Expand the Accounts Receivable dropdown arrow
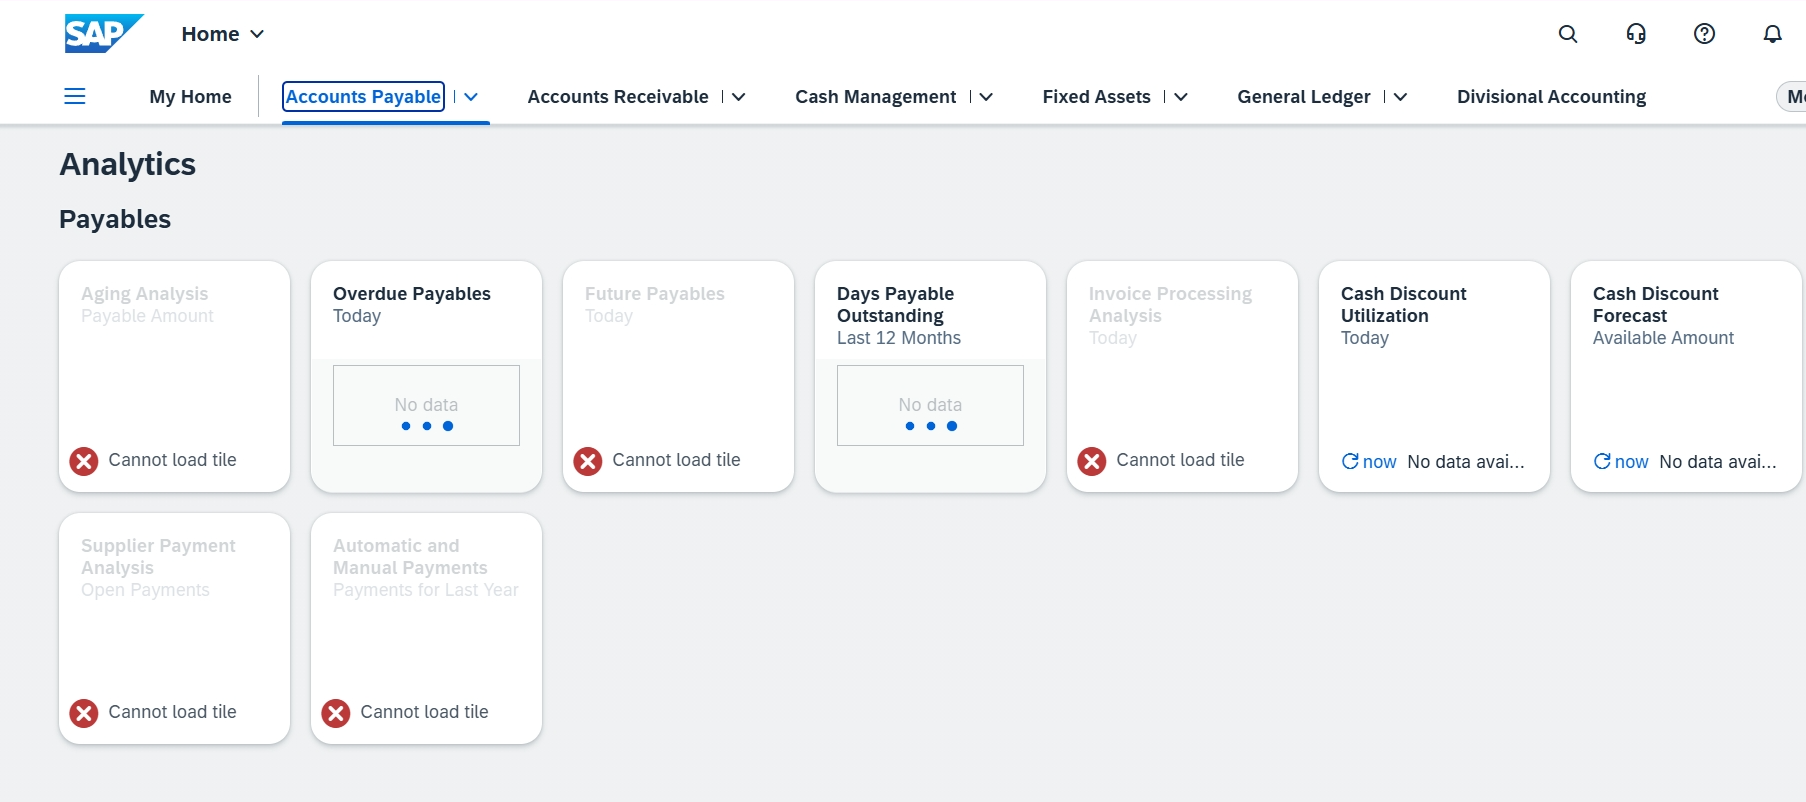Image resolution: width=1806 pixels, height=802 pixels. click(x=739, y=97)
